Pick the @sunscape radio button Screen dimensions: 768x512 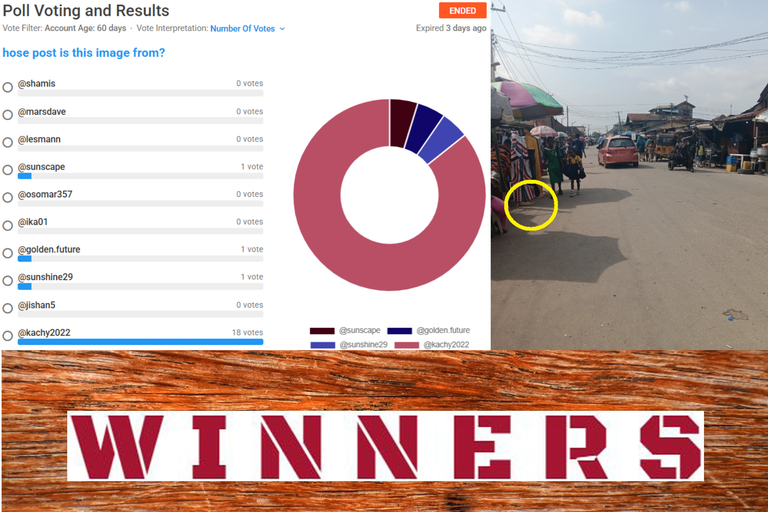coord(7,170)
